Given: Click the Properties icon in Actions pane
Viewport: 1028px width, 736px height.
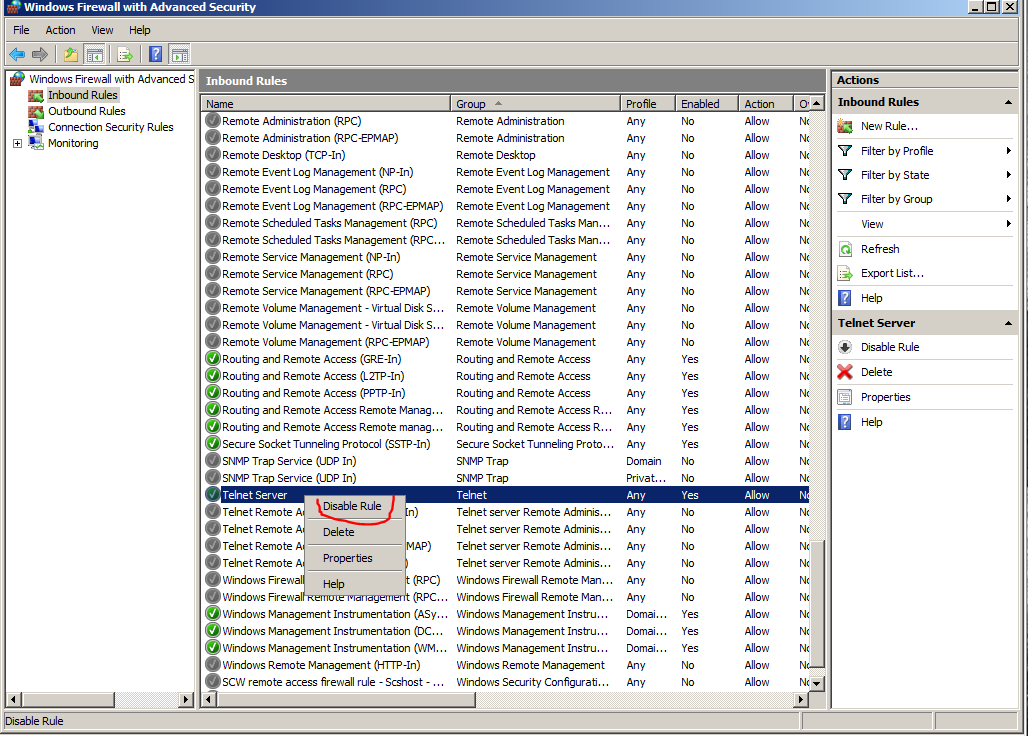Looking at the screenshot, I should tap(845, 397).
